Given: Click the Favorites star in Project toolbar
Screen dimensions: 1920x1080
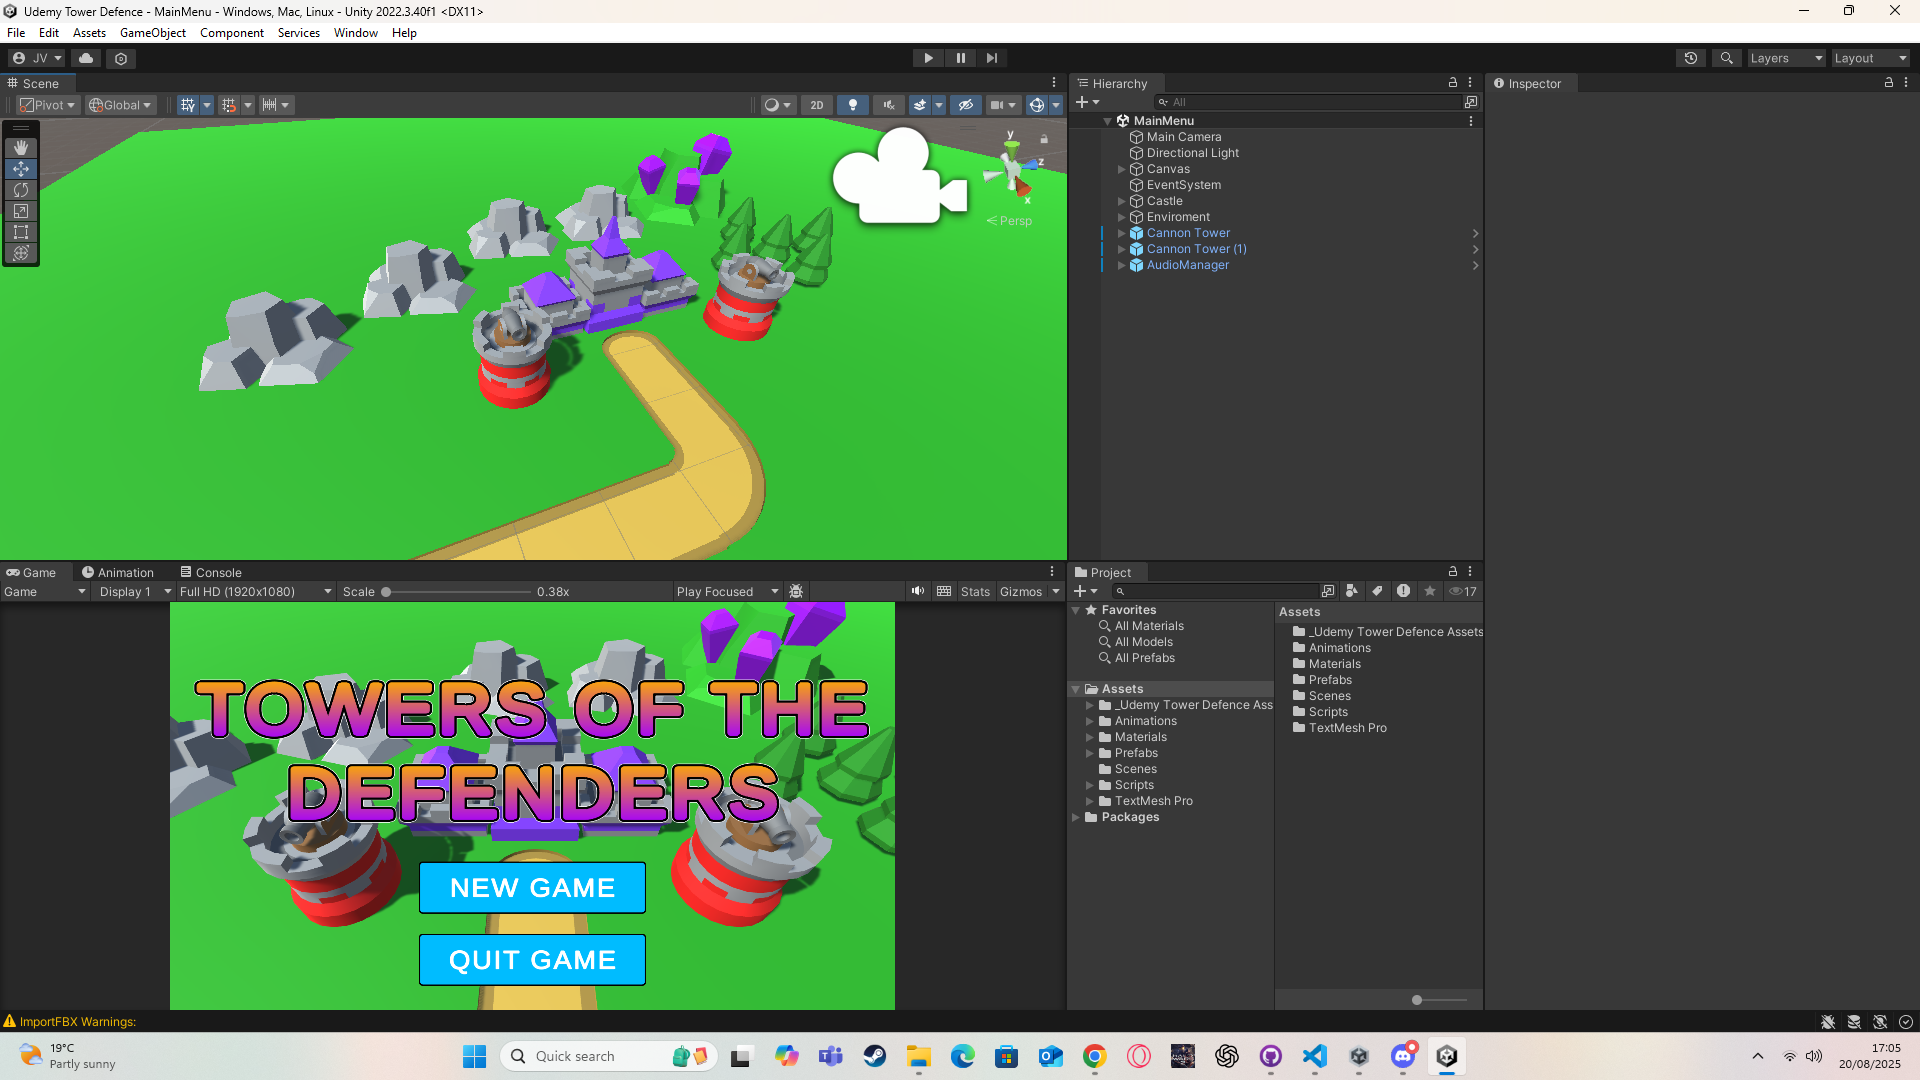Looking at the screenshot, I should coord(1430,591).
